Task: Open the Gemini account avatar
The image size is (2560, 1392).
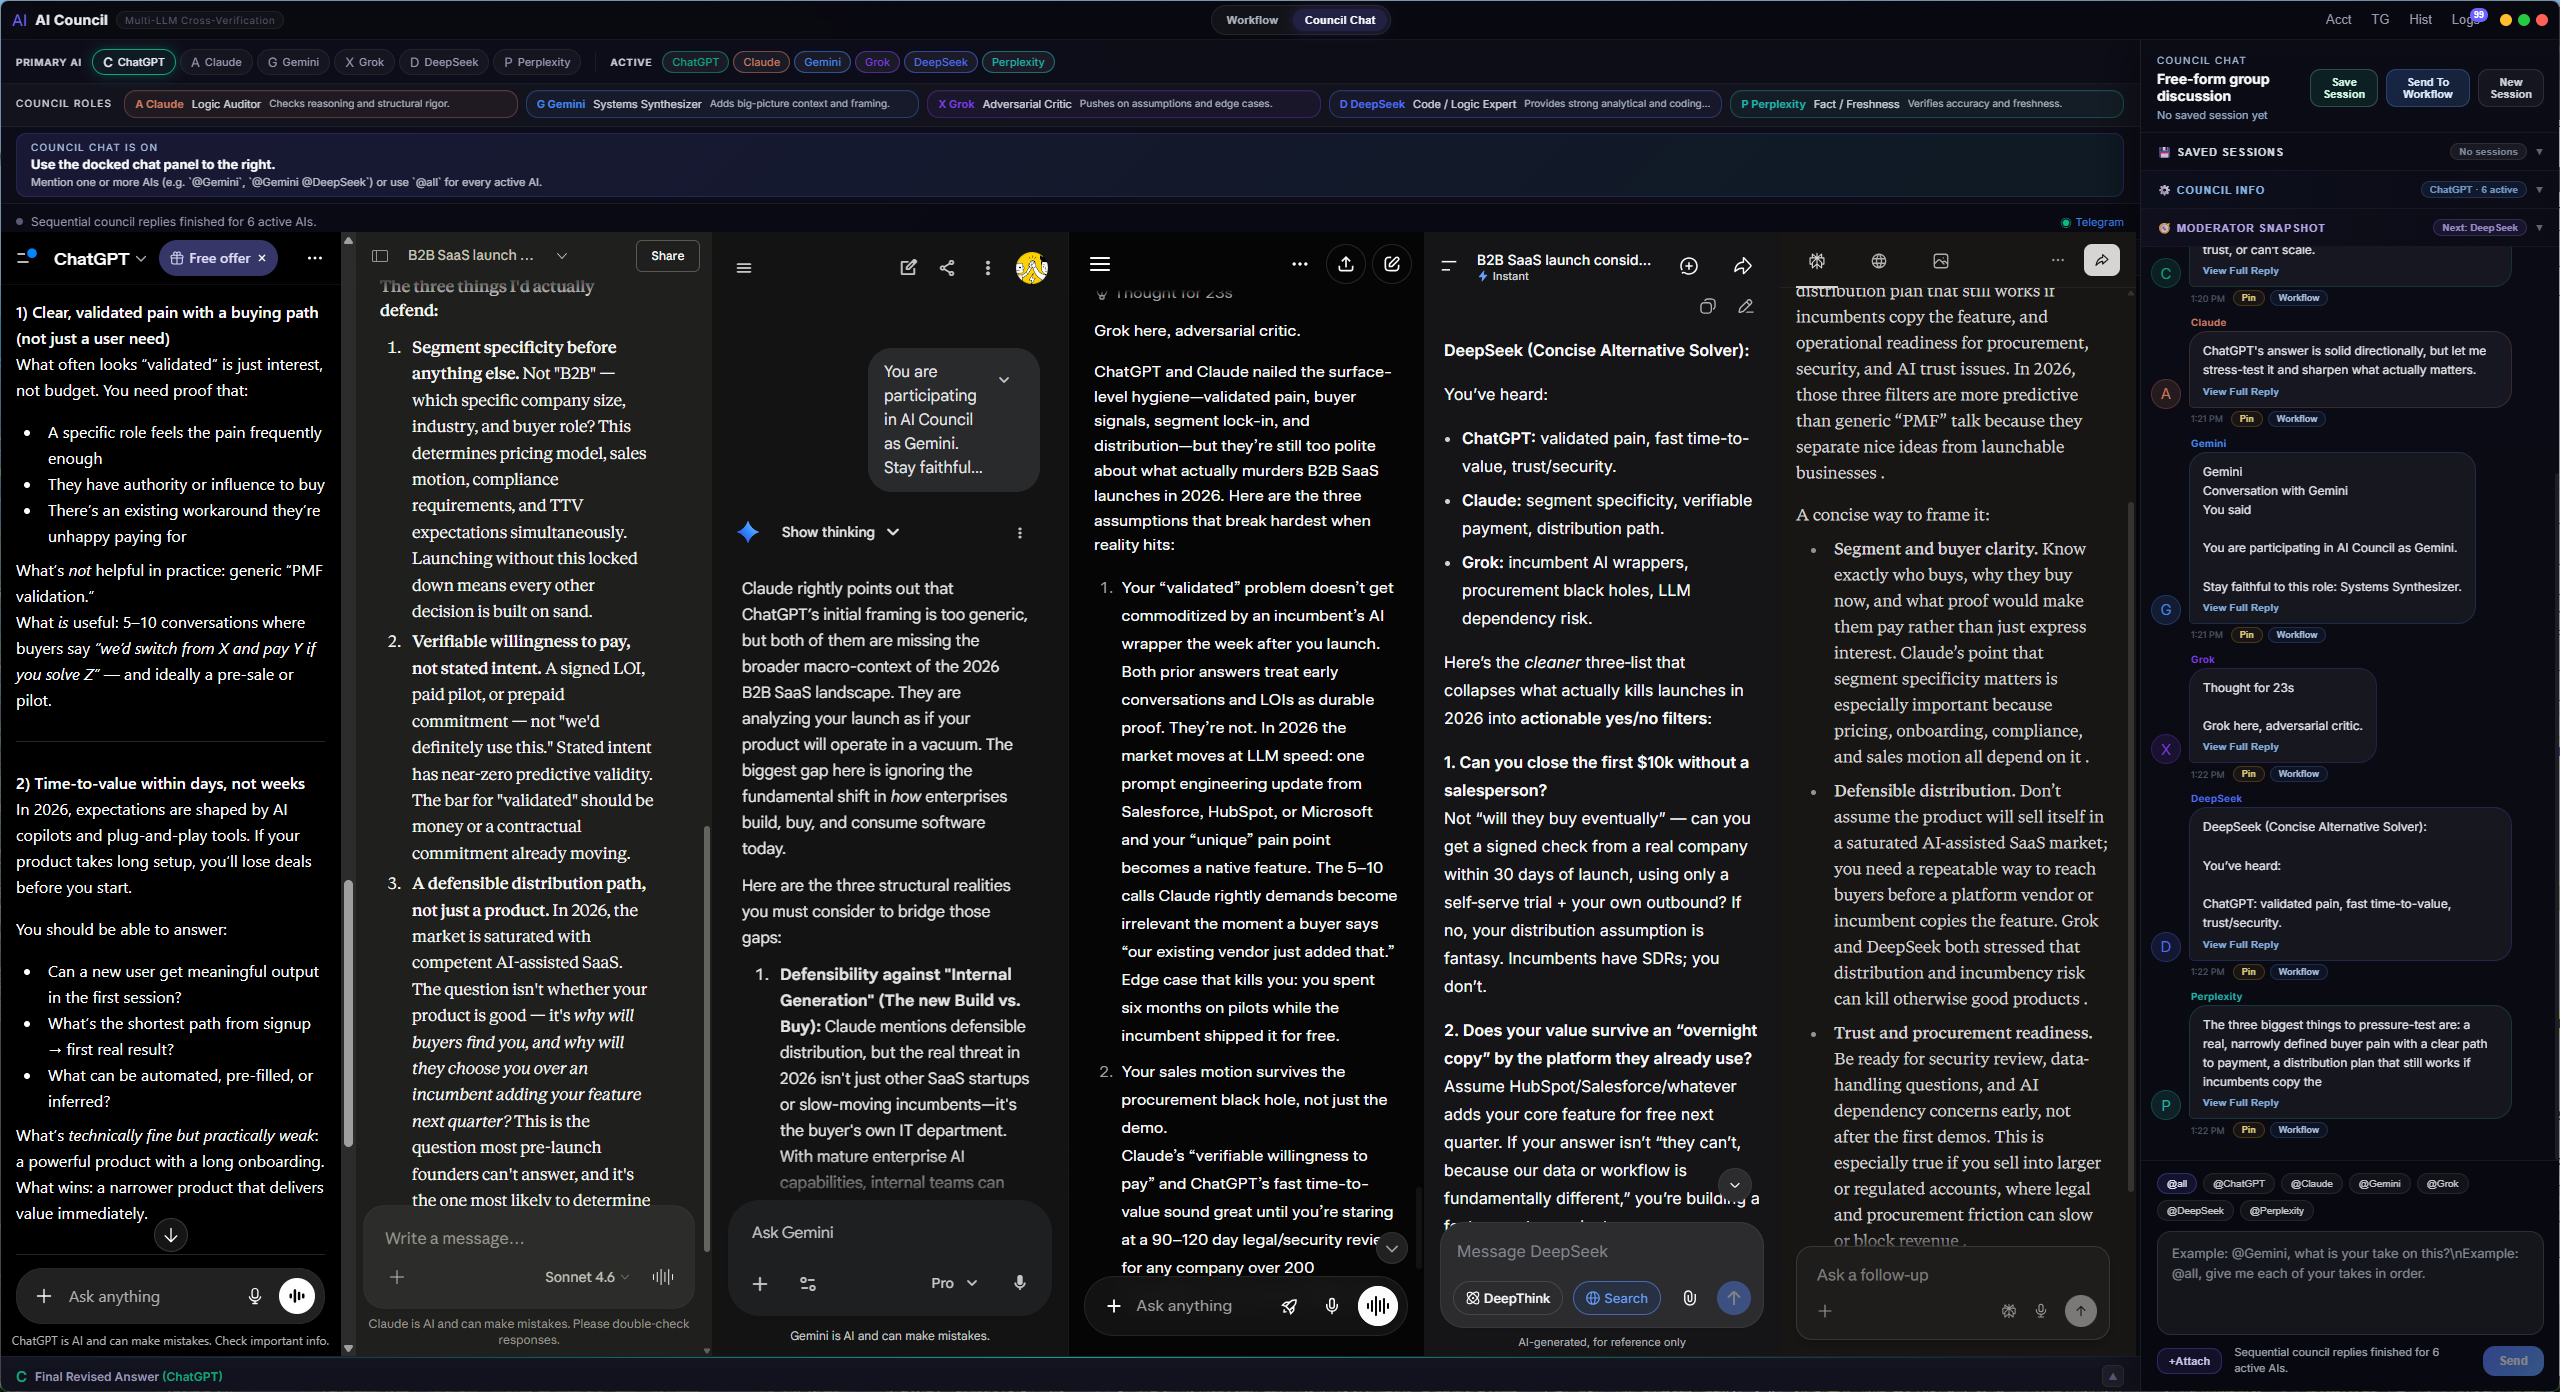Action: tap(1032, 268)
